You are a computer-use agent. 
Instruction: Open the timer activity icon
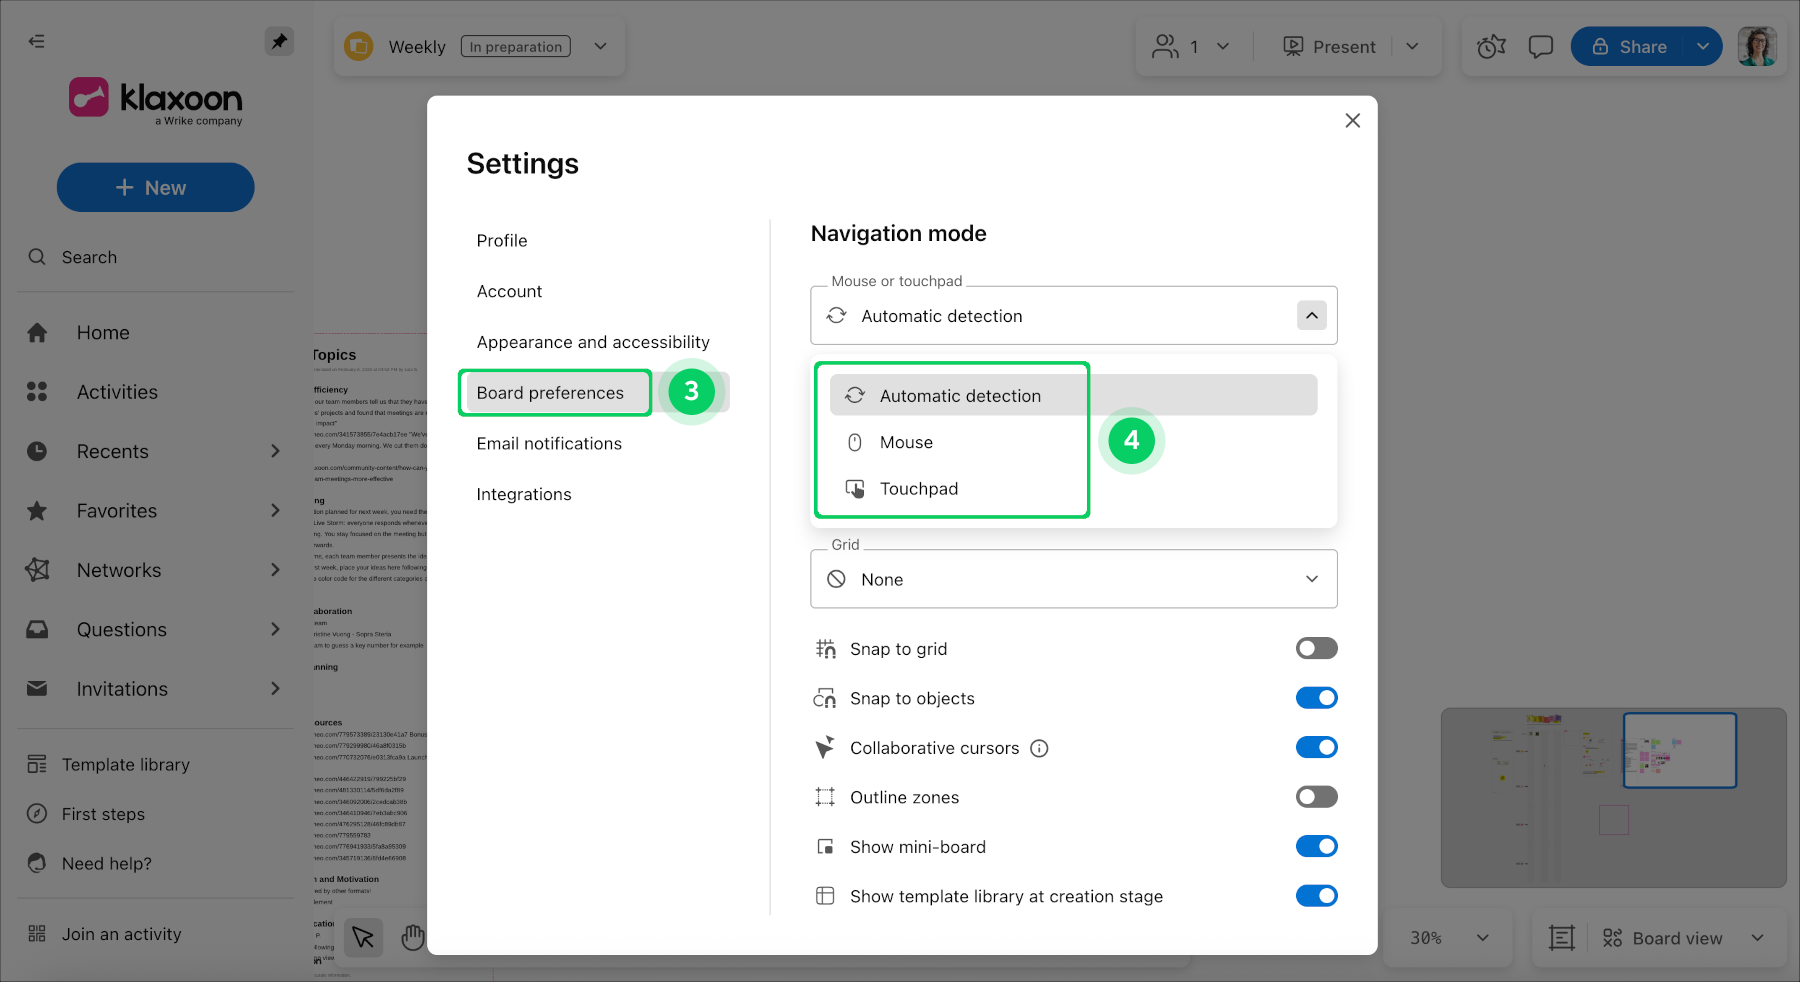pyautogui.click(x=1490, y=46)
